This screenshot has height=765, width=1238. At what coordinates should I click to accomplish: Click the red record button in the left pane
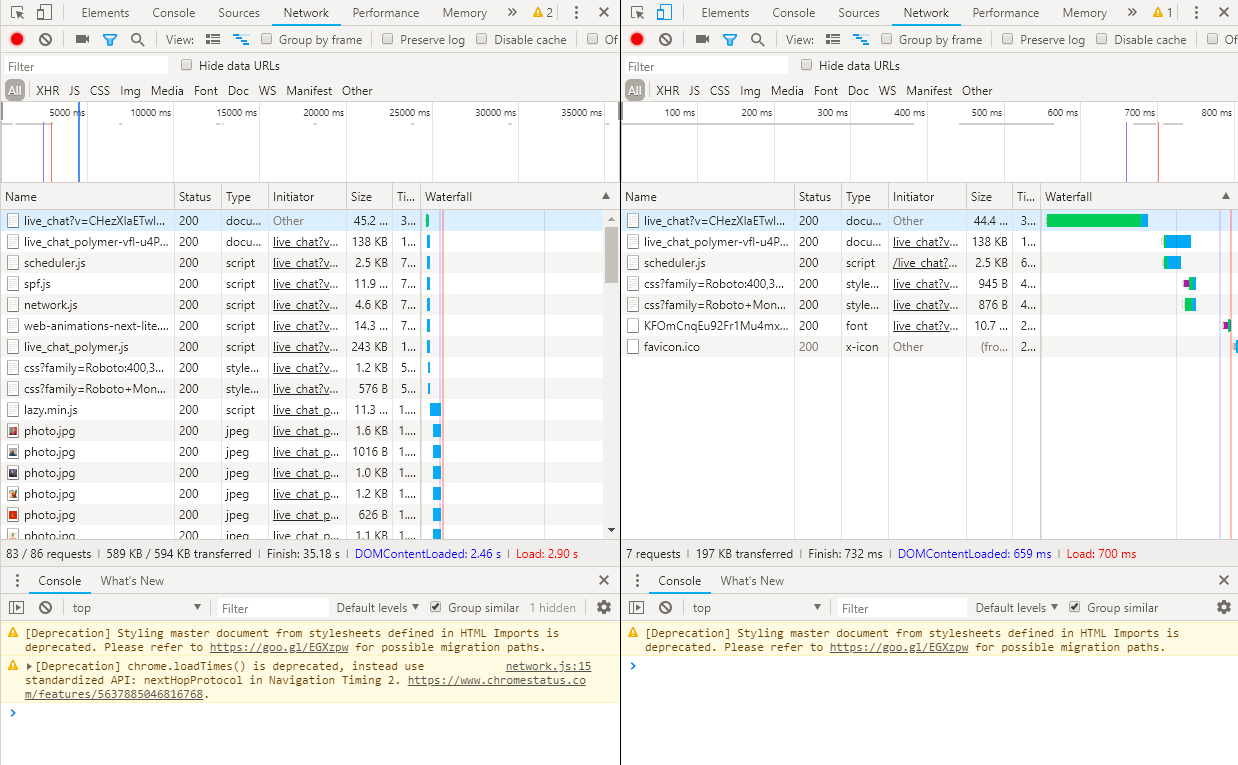click(x=17, y=40)
